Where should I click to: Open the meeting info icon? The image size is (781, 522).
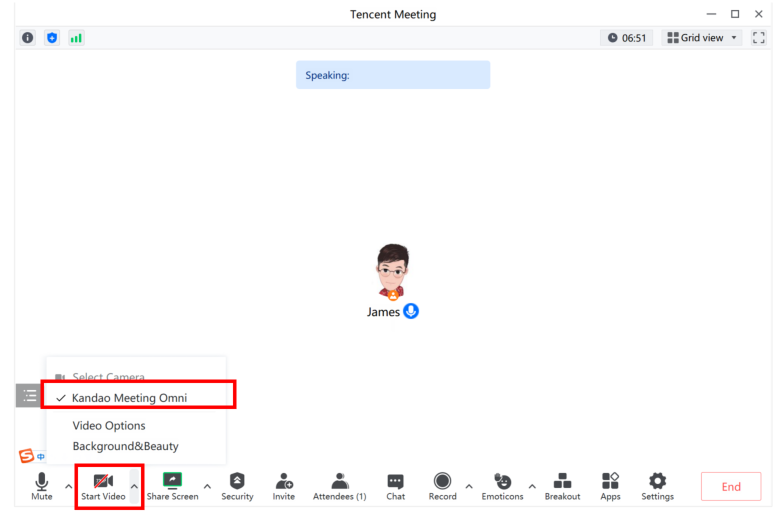(28, 38)
